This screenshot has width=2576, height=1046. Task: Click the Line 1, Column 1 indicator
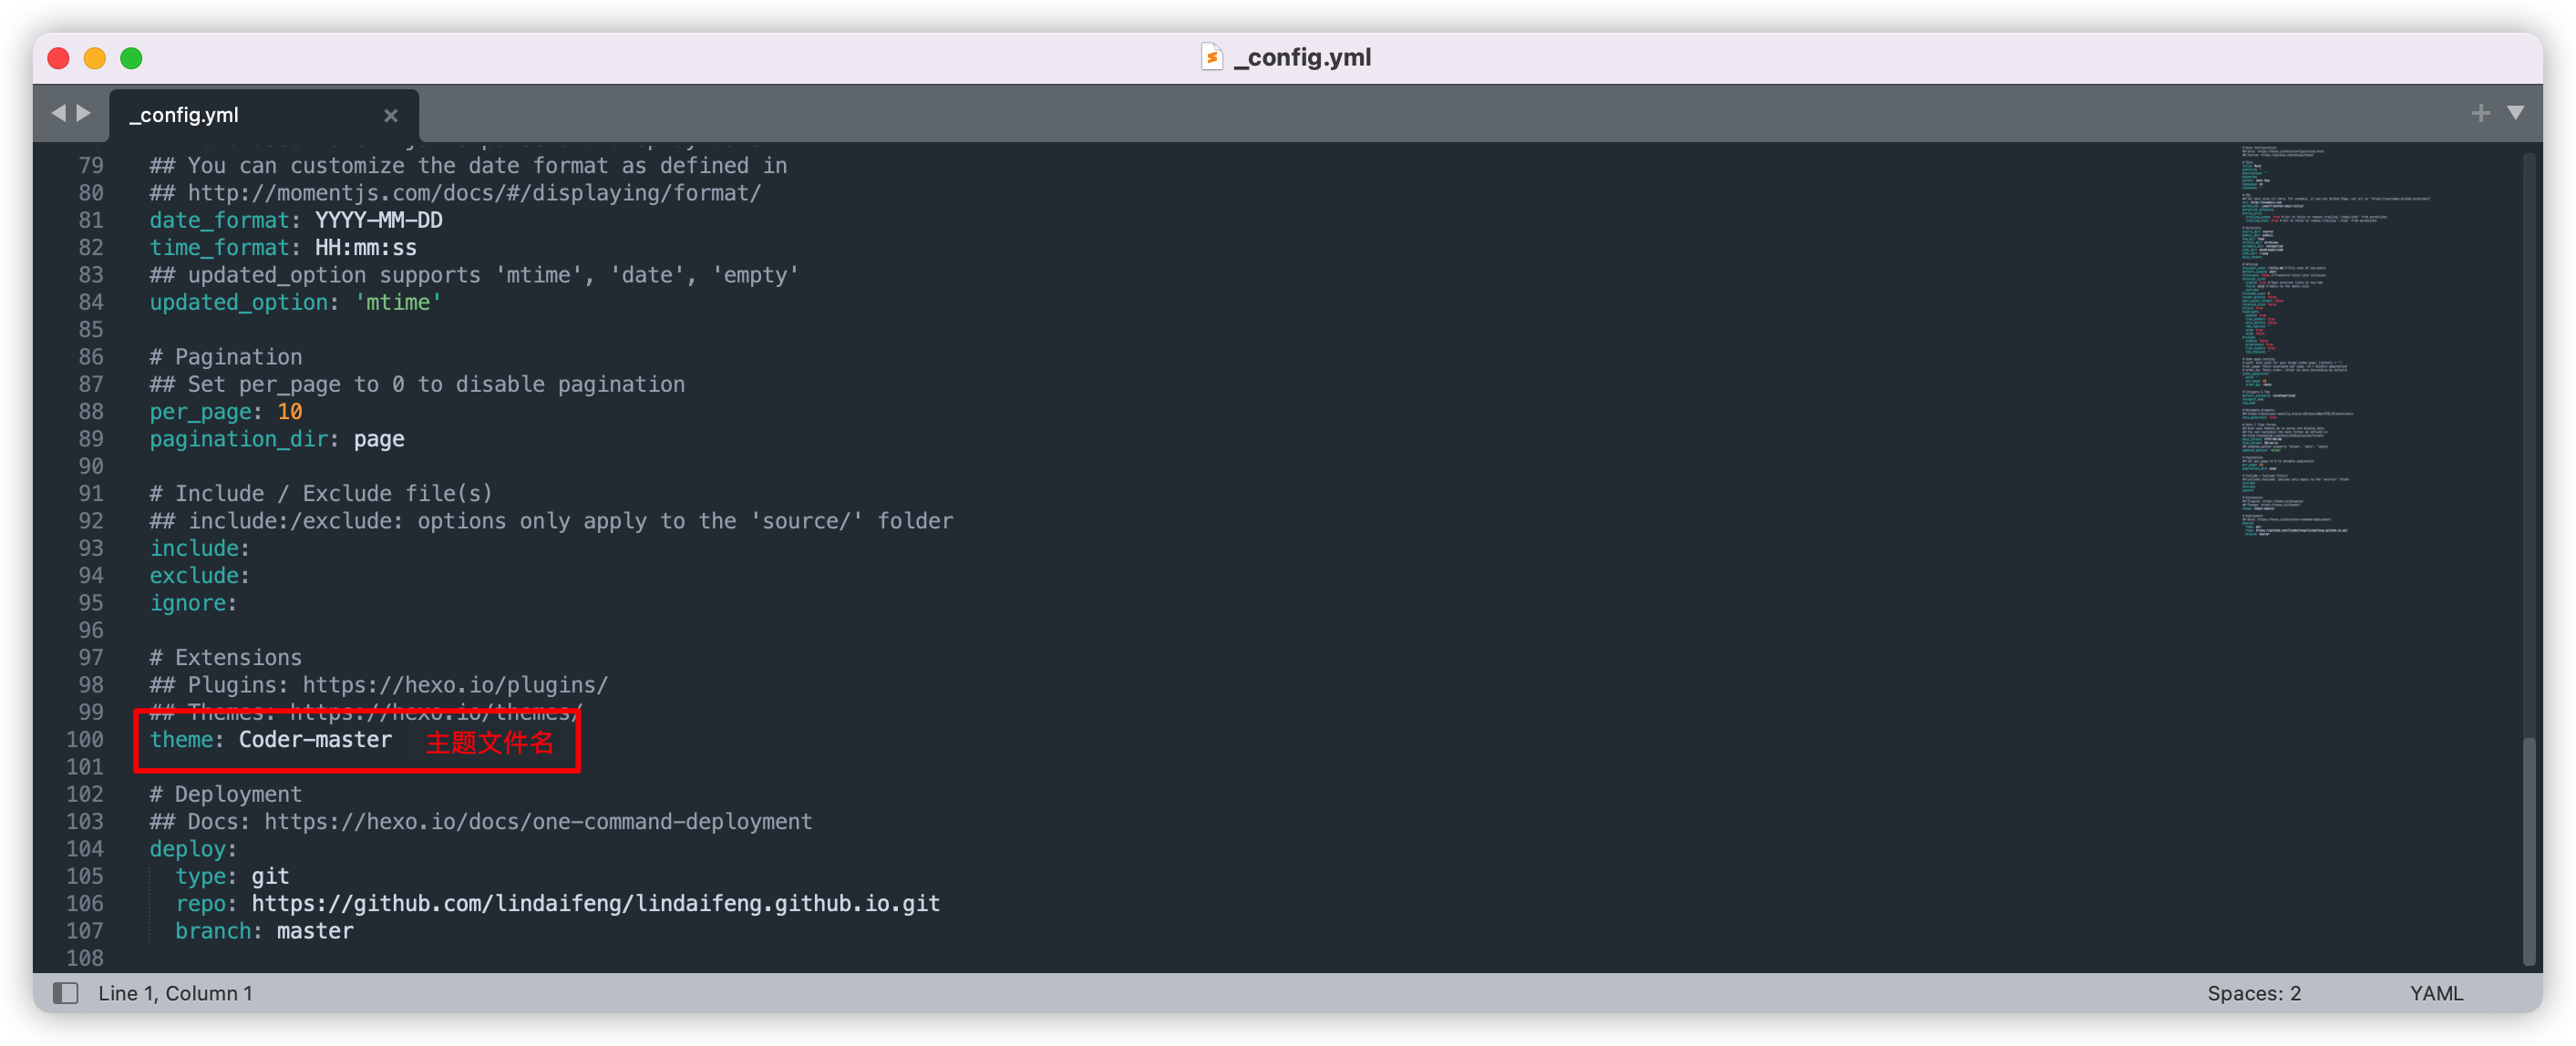(175, 993)
